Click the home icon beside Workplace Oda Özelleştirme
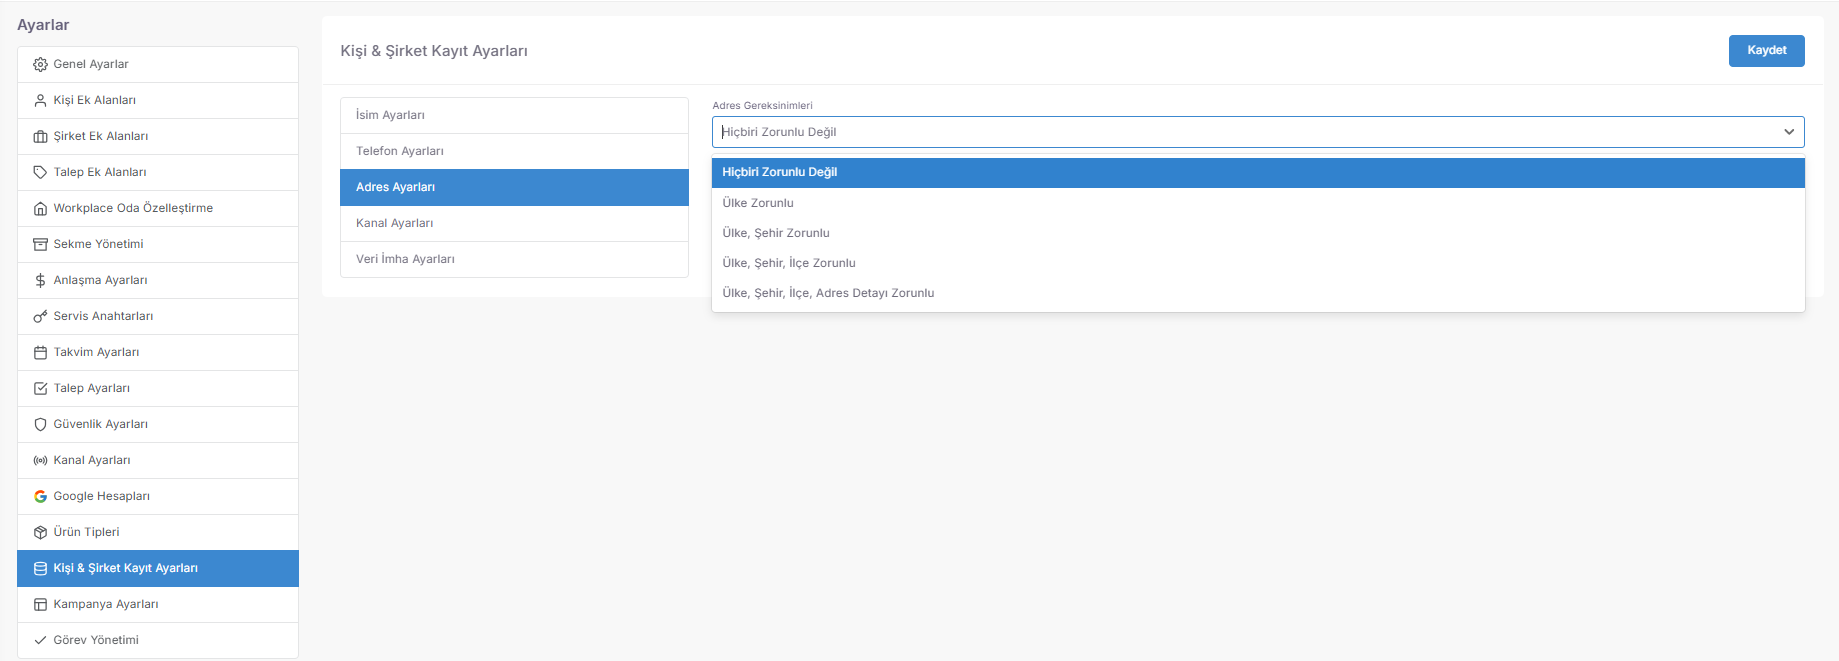1839x661 pixels. 40,208
